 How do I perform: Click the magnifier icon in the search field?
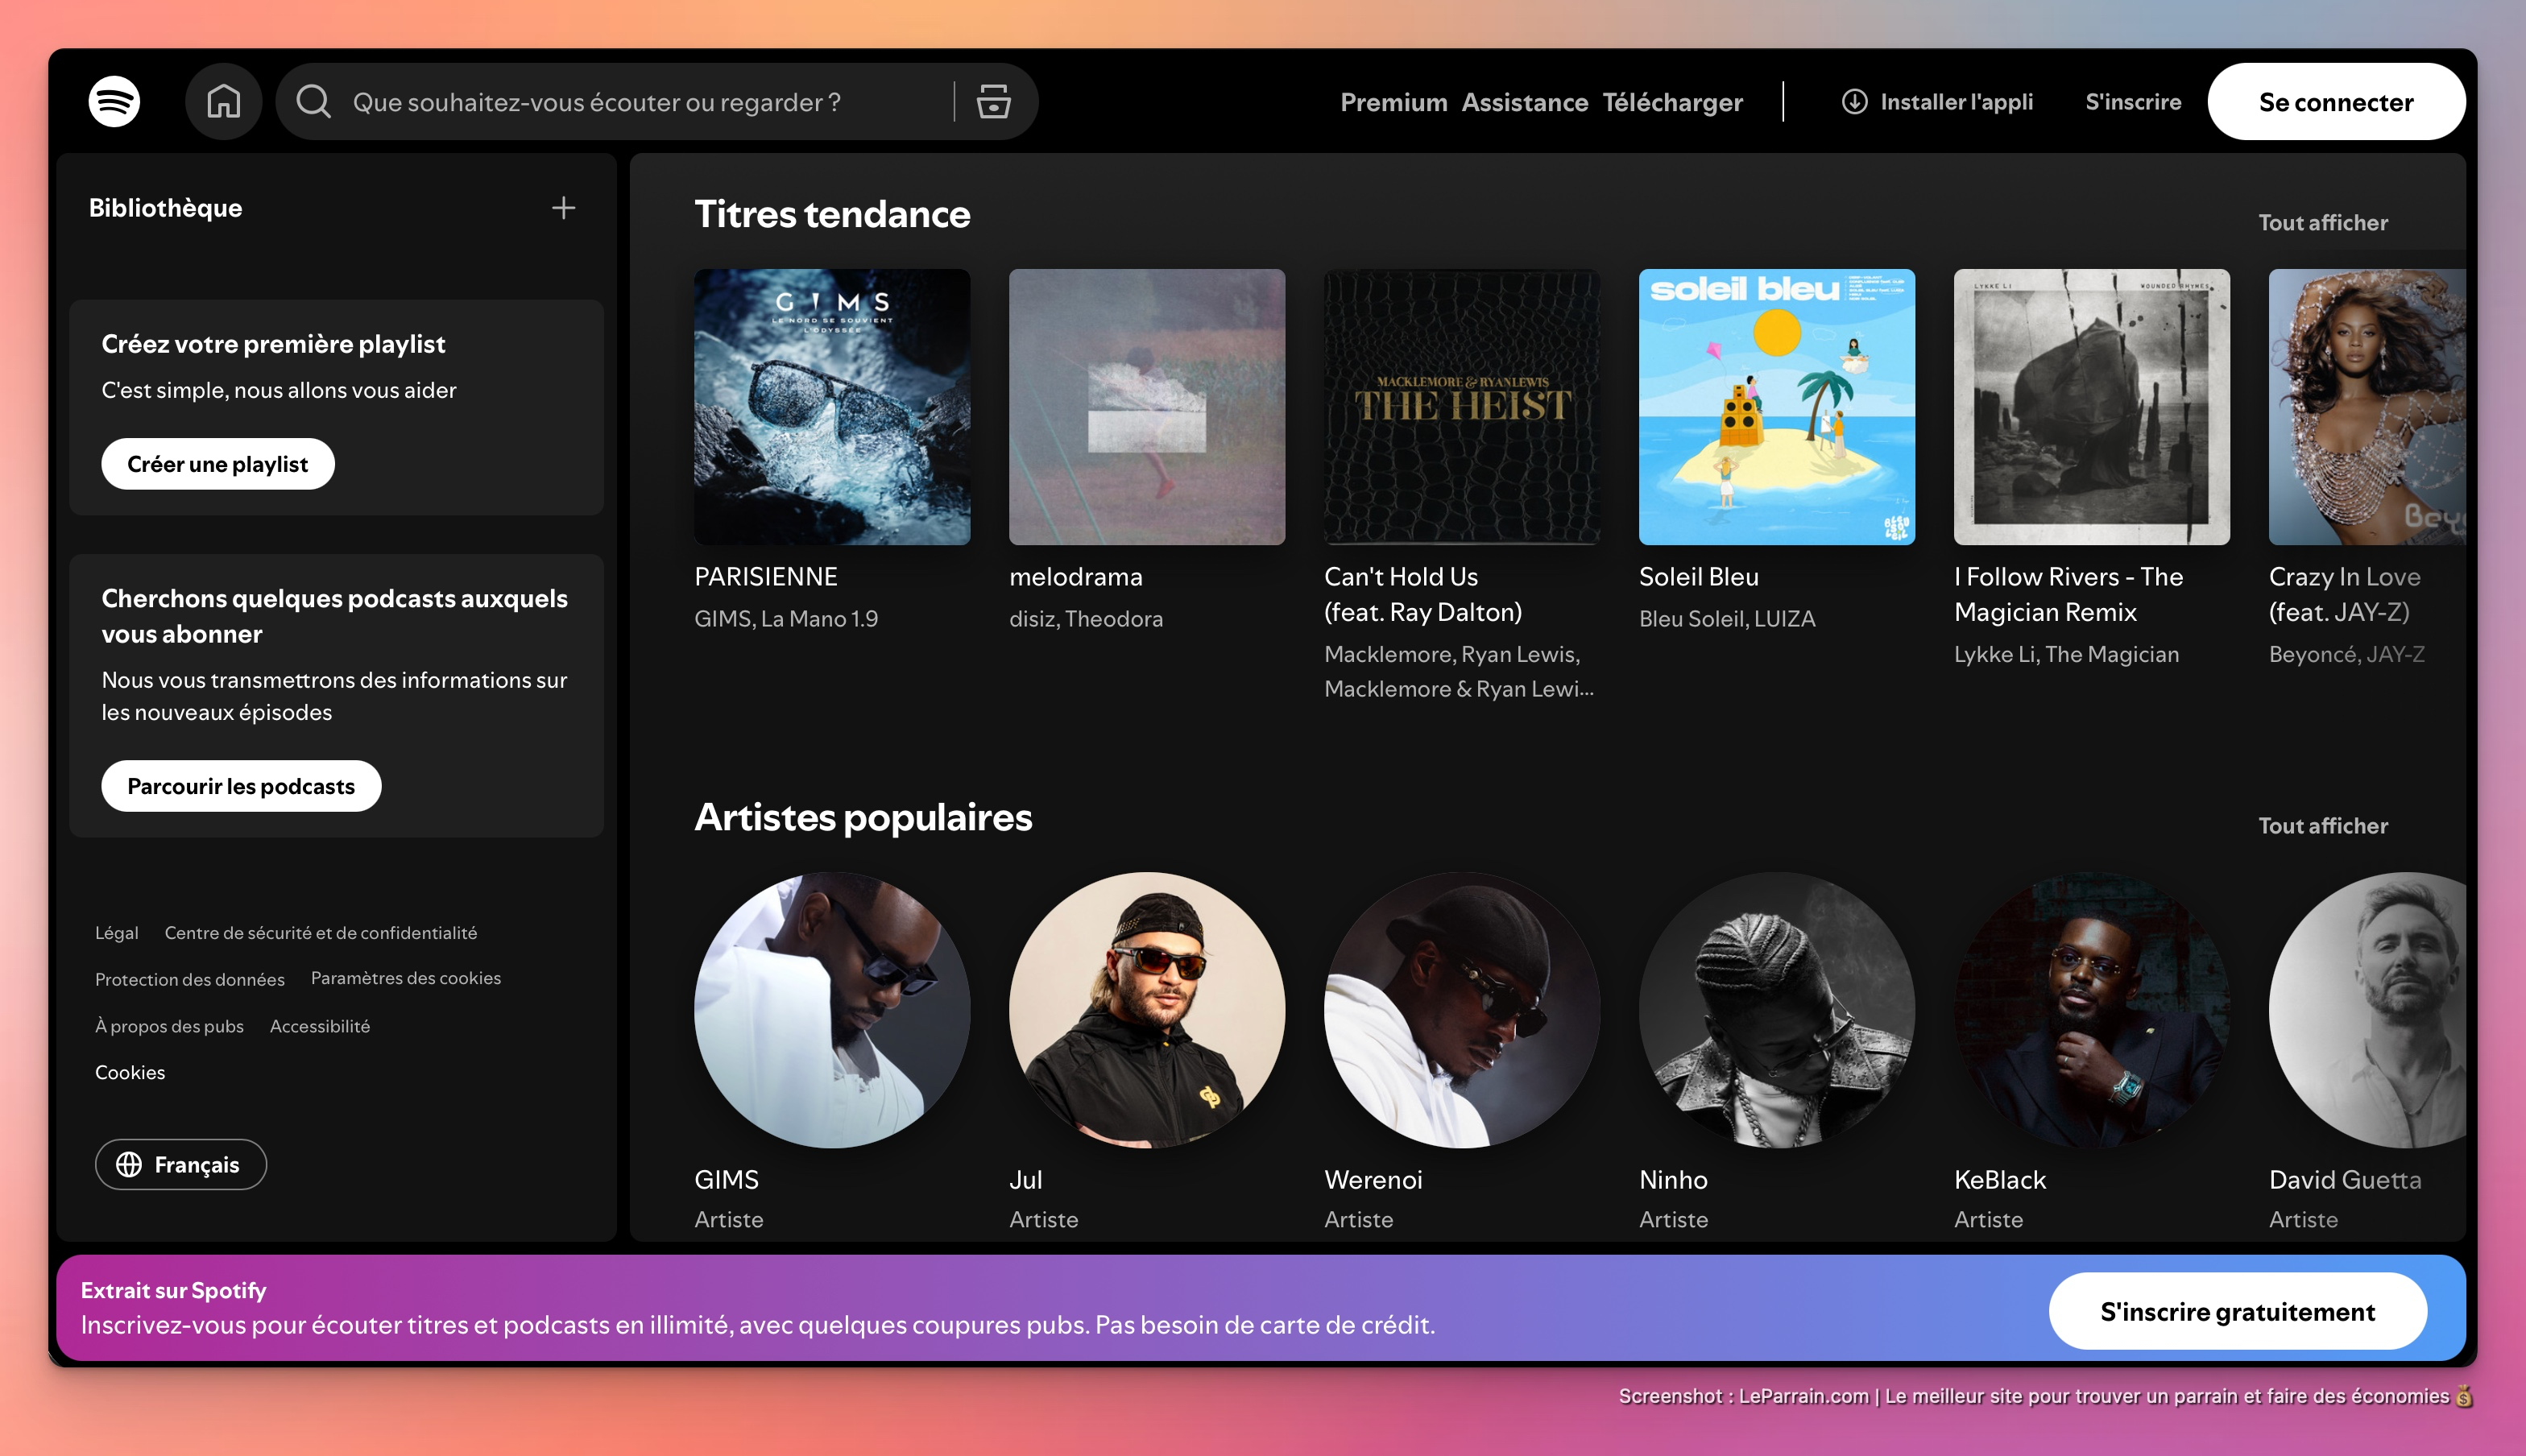313,101
